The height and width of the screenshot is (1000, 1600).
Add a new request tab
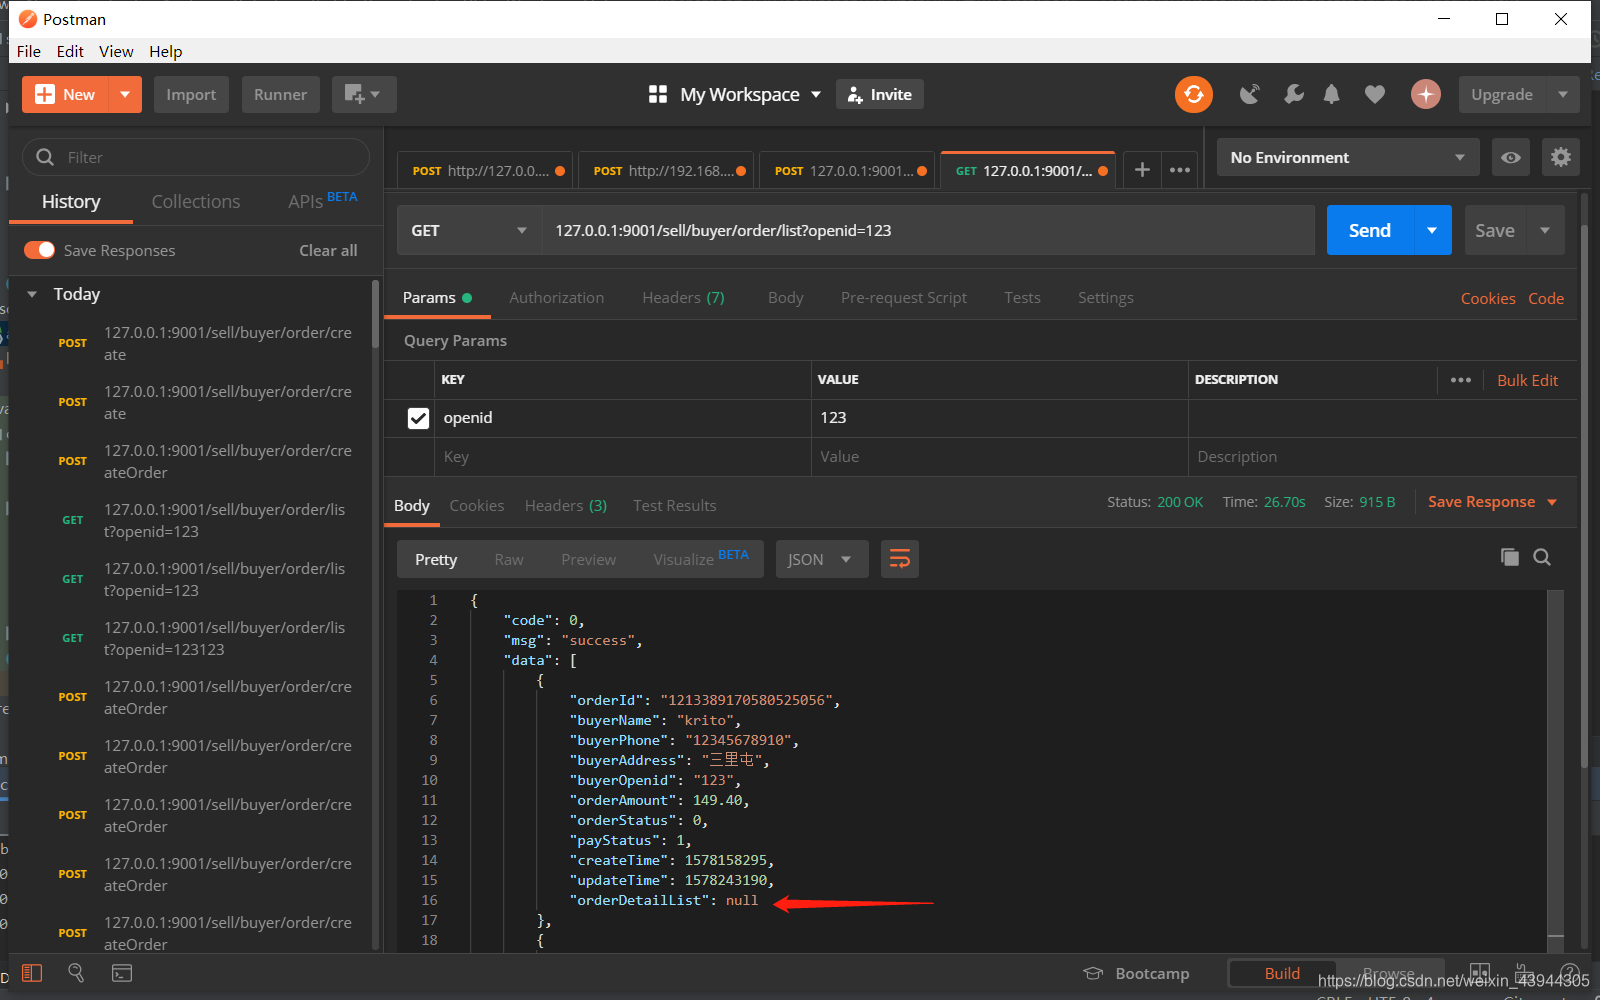click(1142, 170)
